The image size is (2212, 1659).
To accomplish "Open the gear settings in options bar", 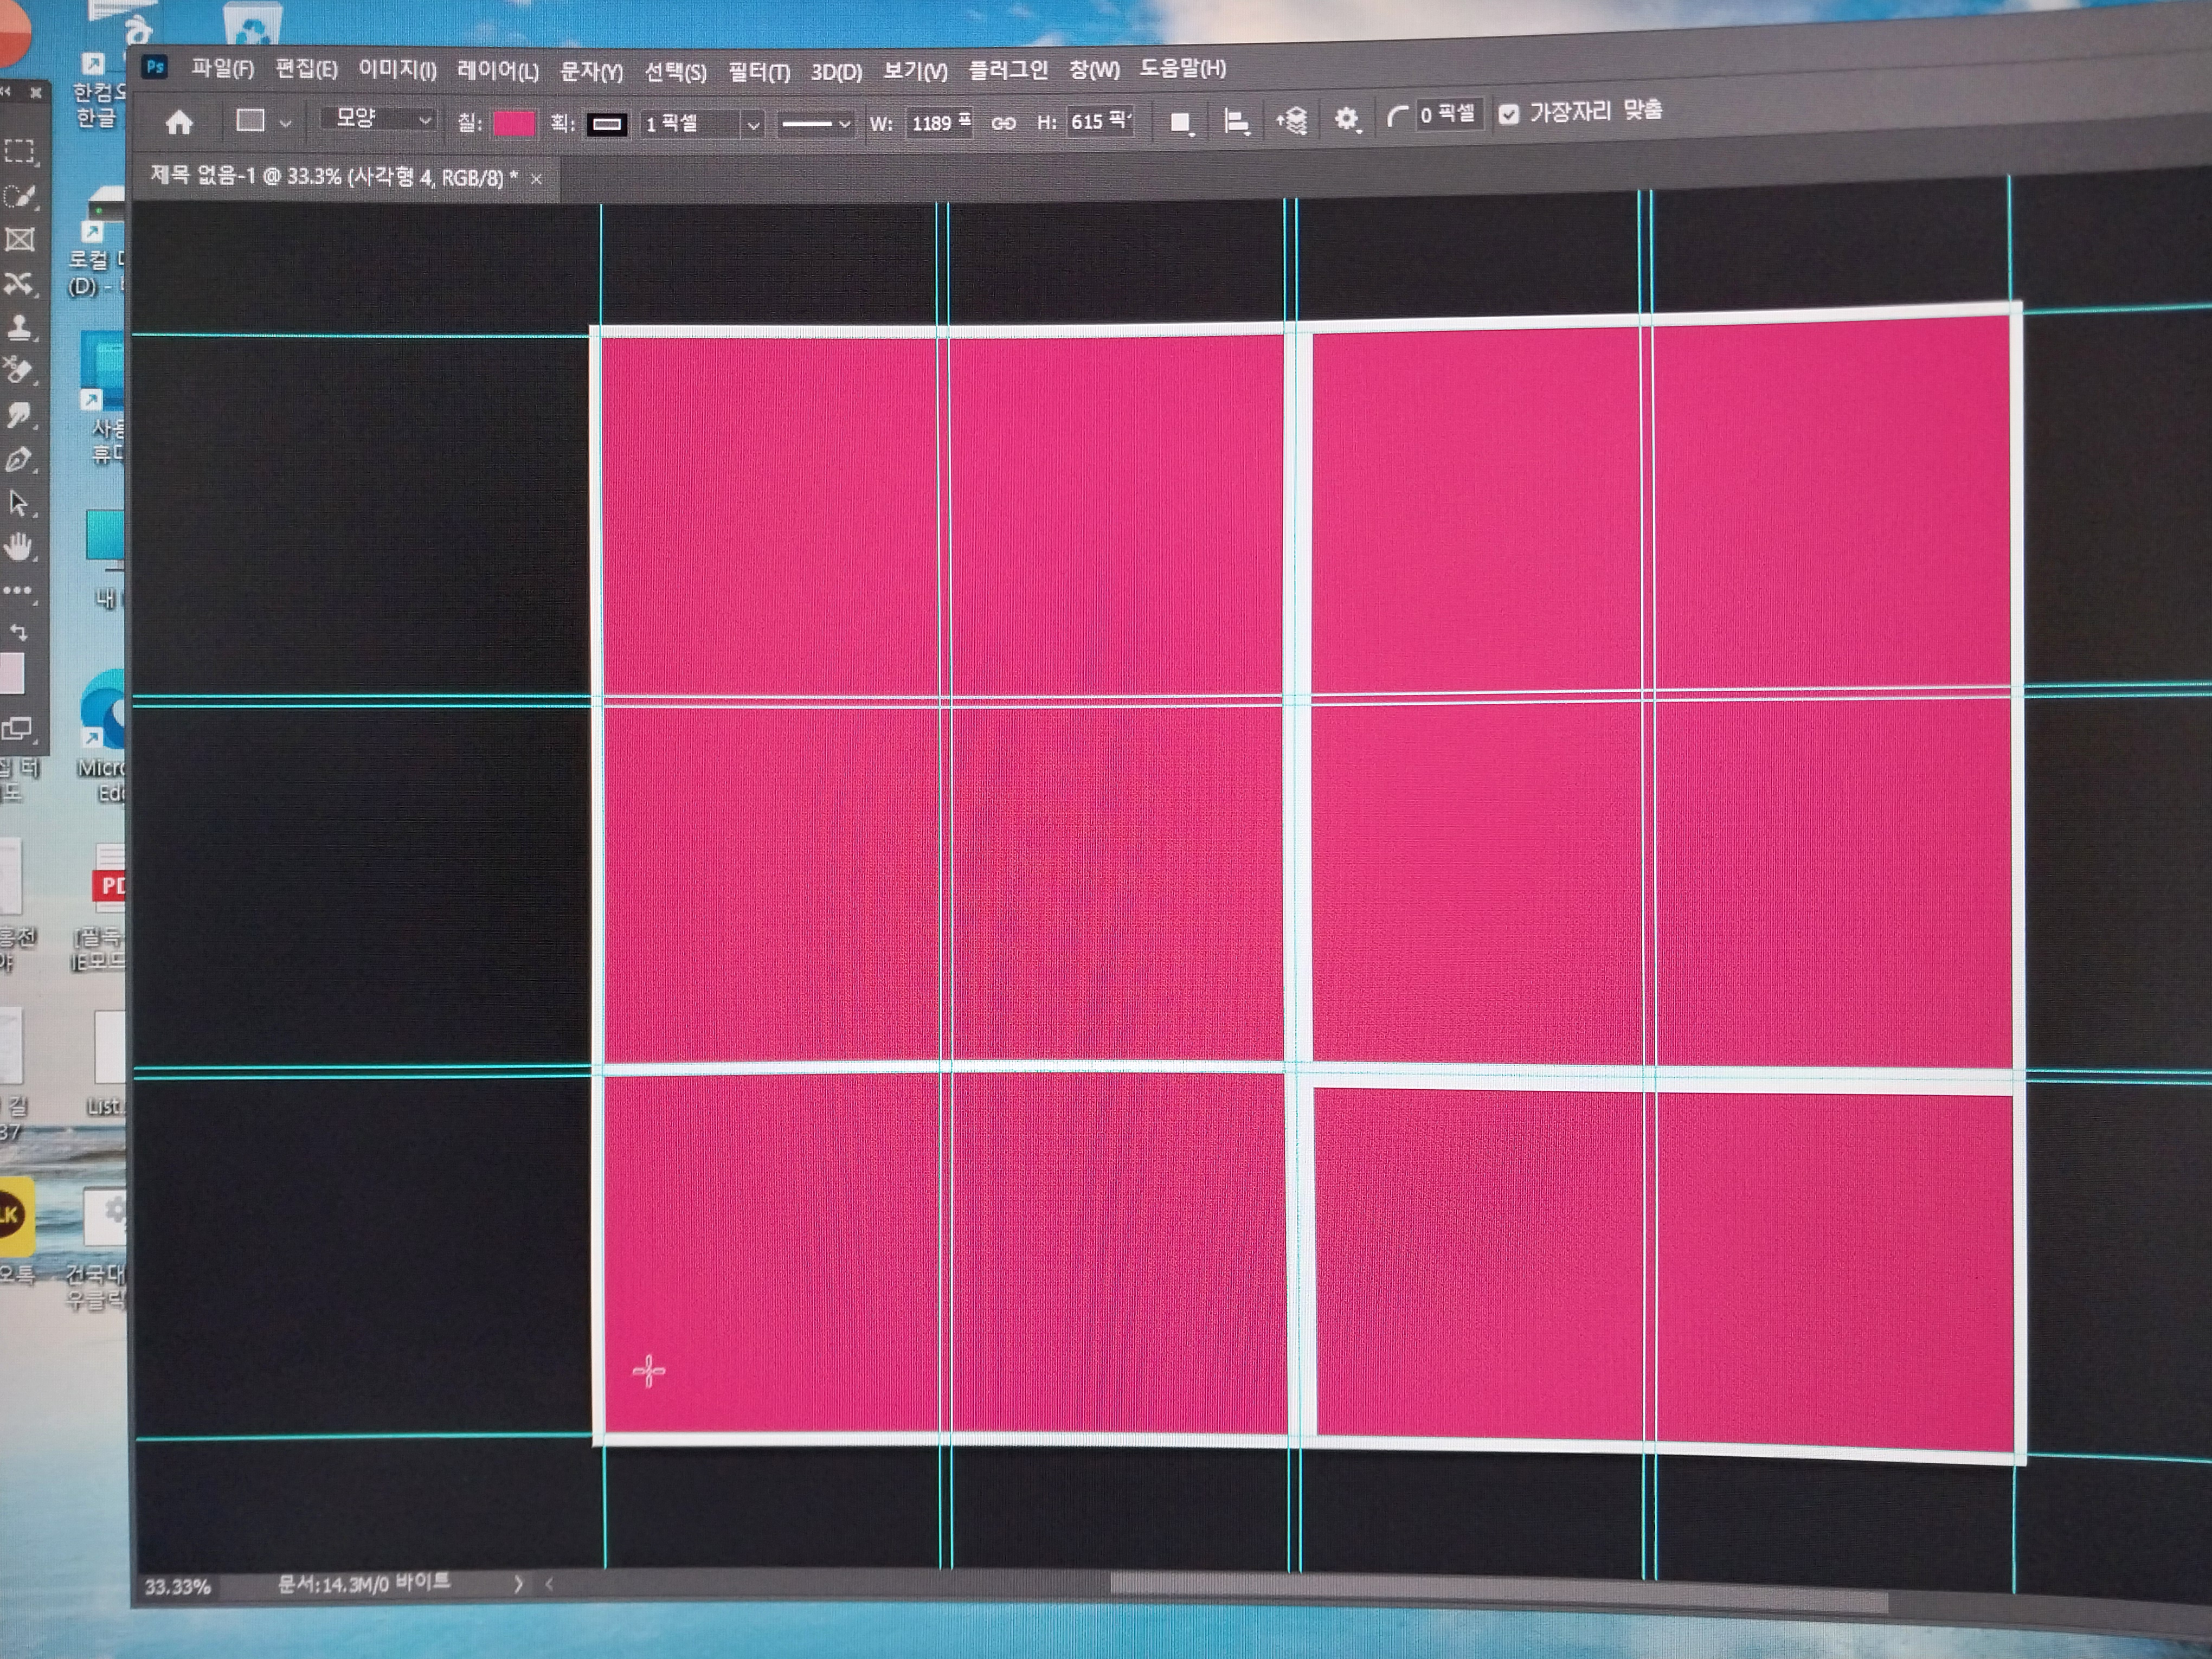I will pos(1346,120).
